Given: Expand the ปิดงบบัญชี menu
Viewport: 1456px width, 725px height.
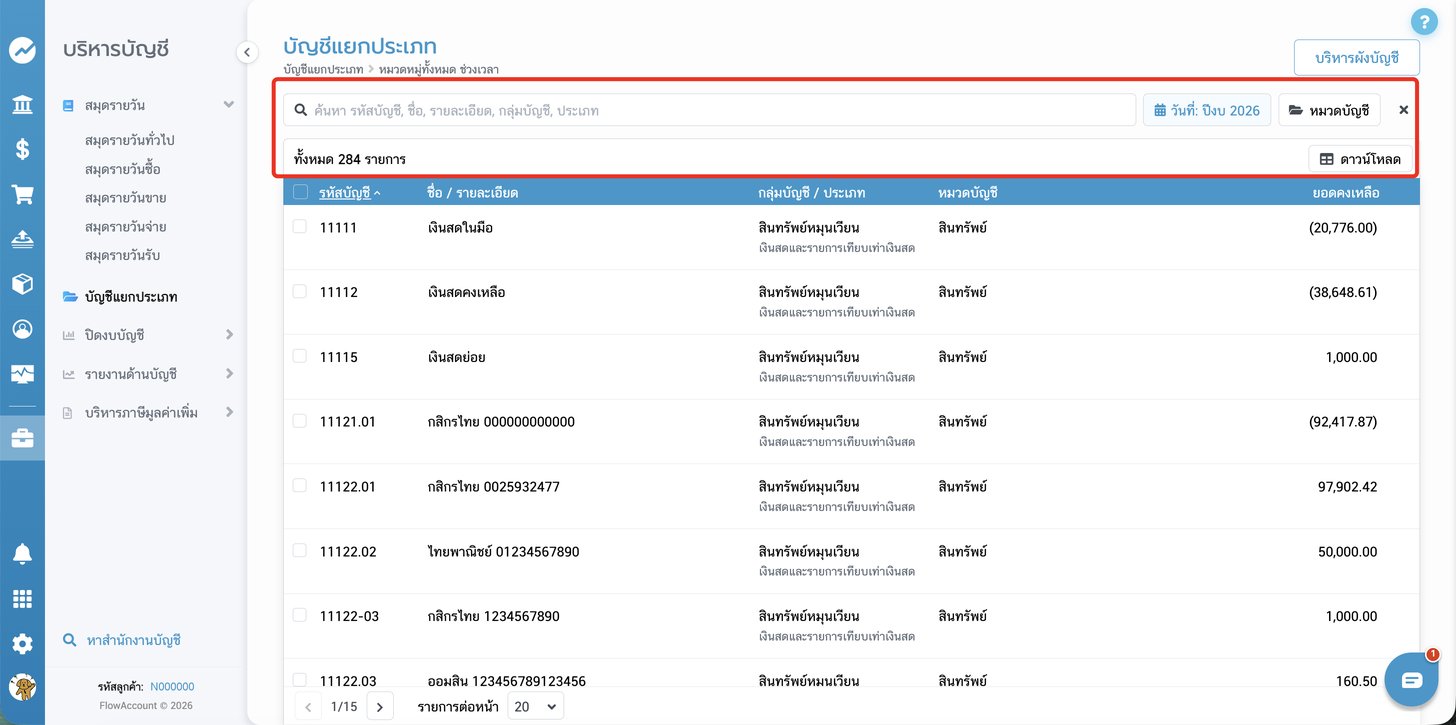Looking at the screenshot, I should [229, 335].
